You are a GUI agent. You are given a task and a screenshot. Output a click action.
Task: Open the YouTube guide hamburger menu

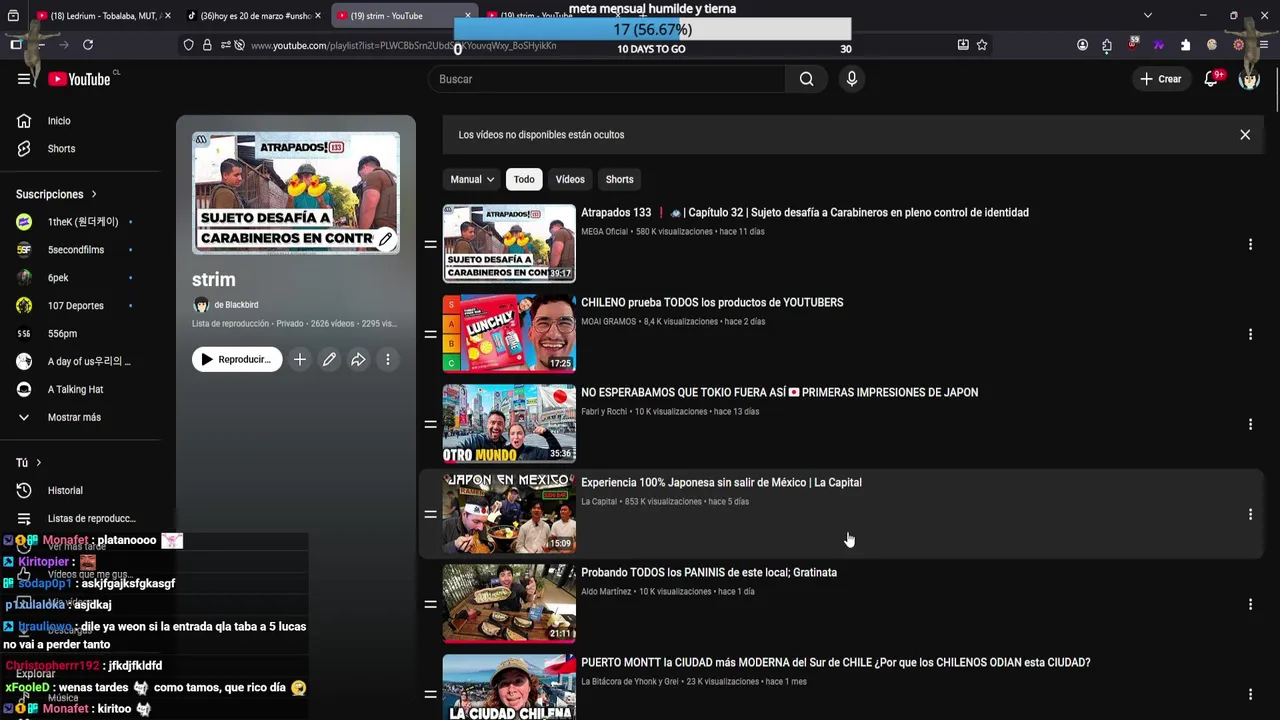click(x=24, y=79)
